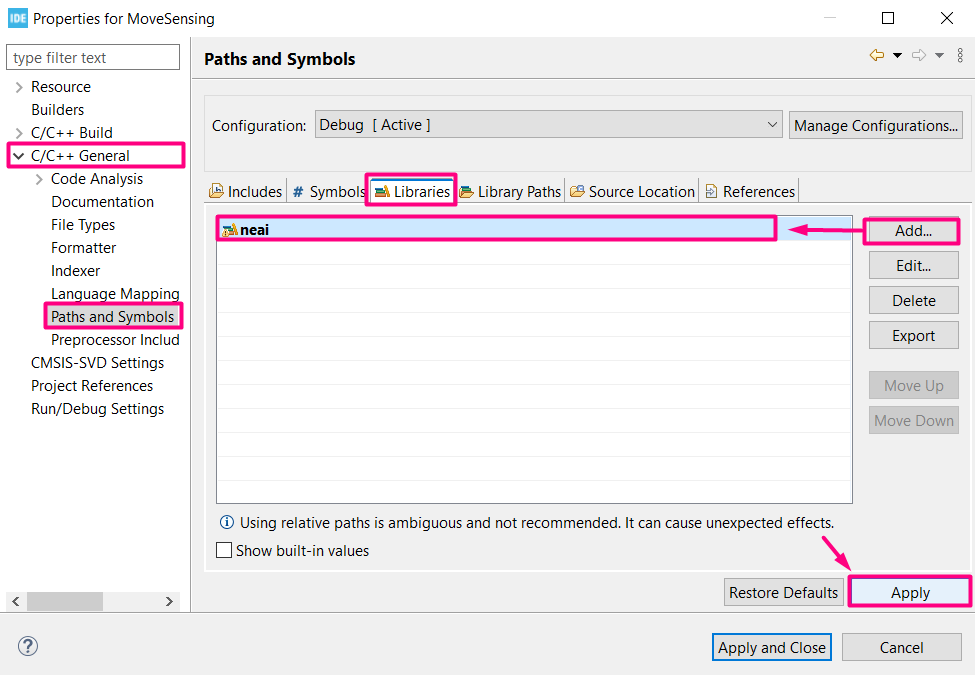Viewport: 975px width, 675px height.
Task: Switch to the Includes tab
Action: click(246, 191)
